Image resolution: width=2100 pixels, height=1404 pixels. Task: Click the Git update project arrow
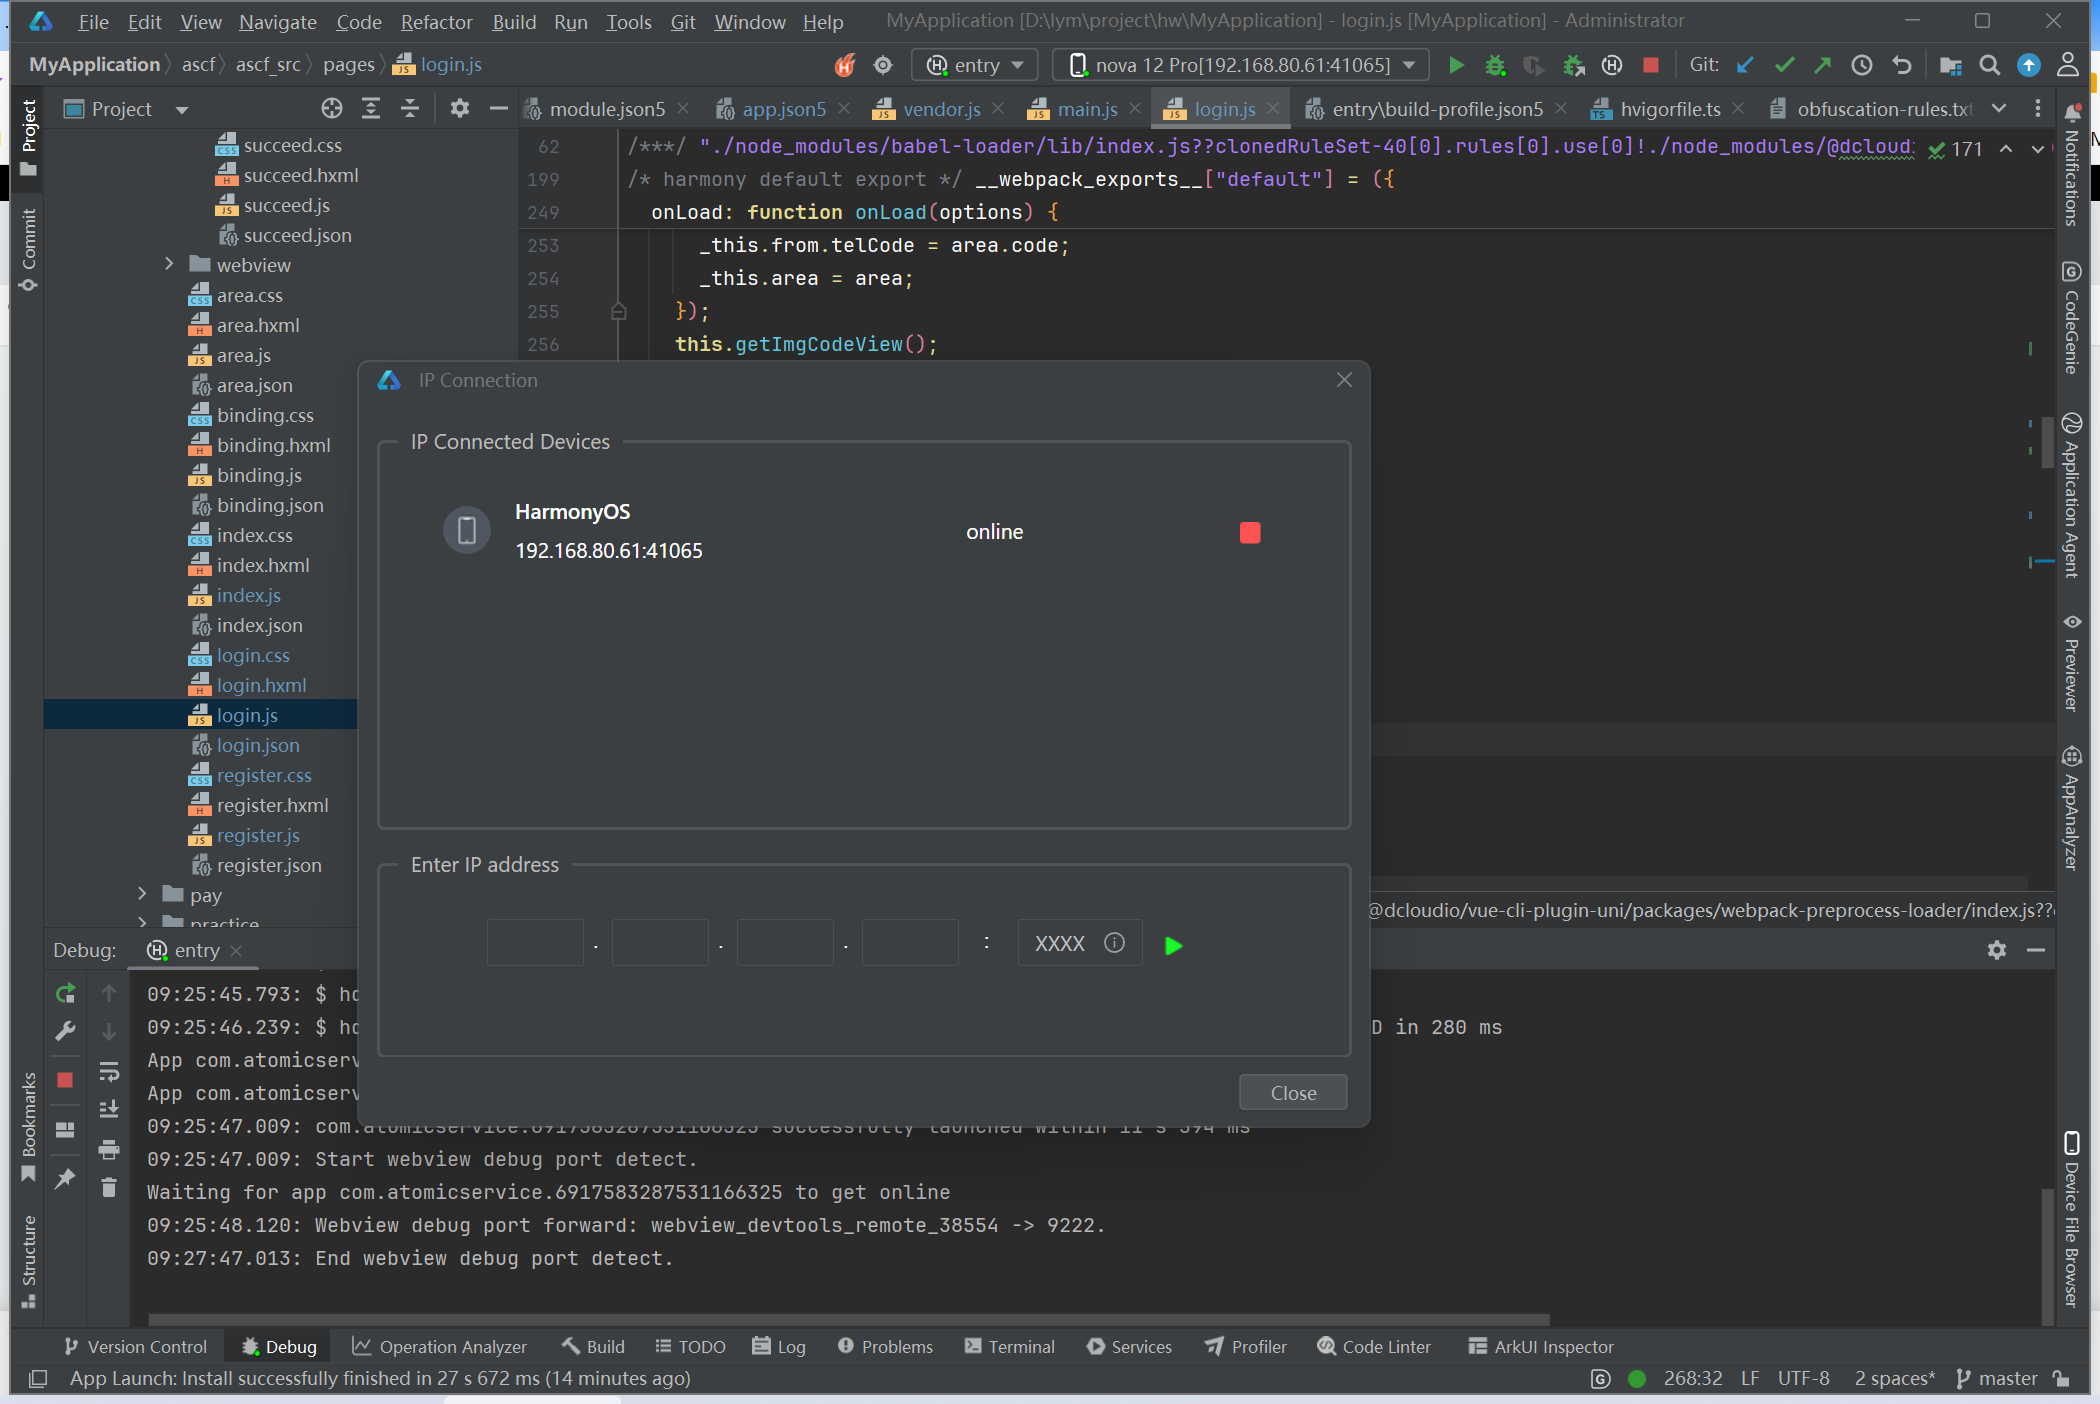point(1745,65)
